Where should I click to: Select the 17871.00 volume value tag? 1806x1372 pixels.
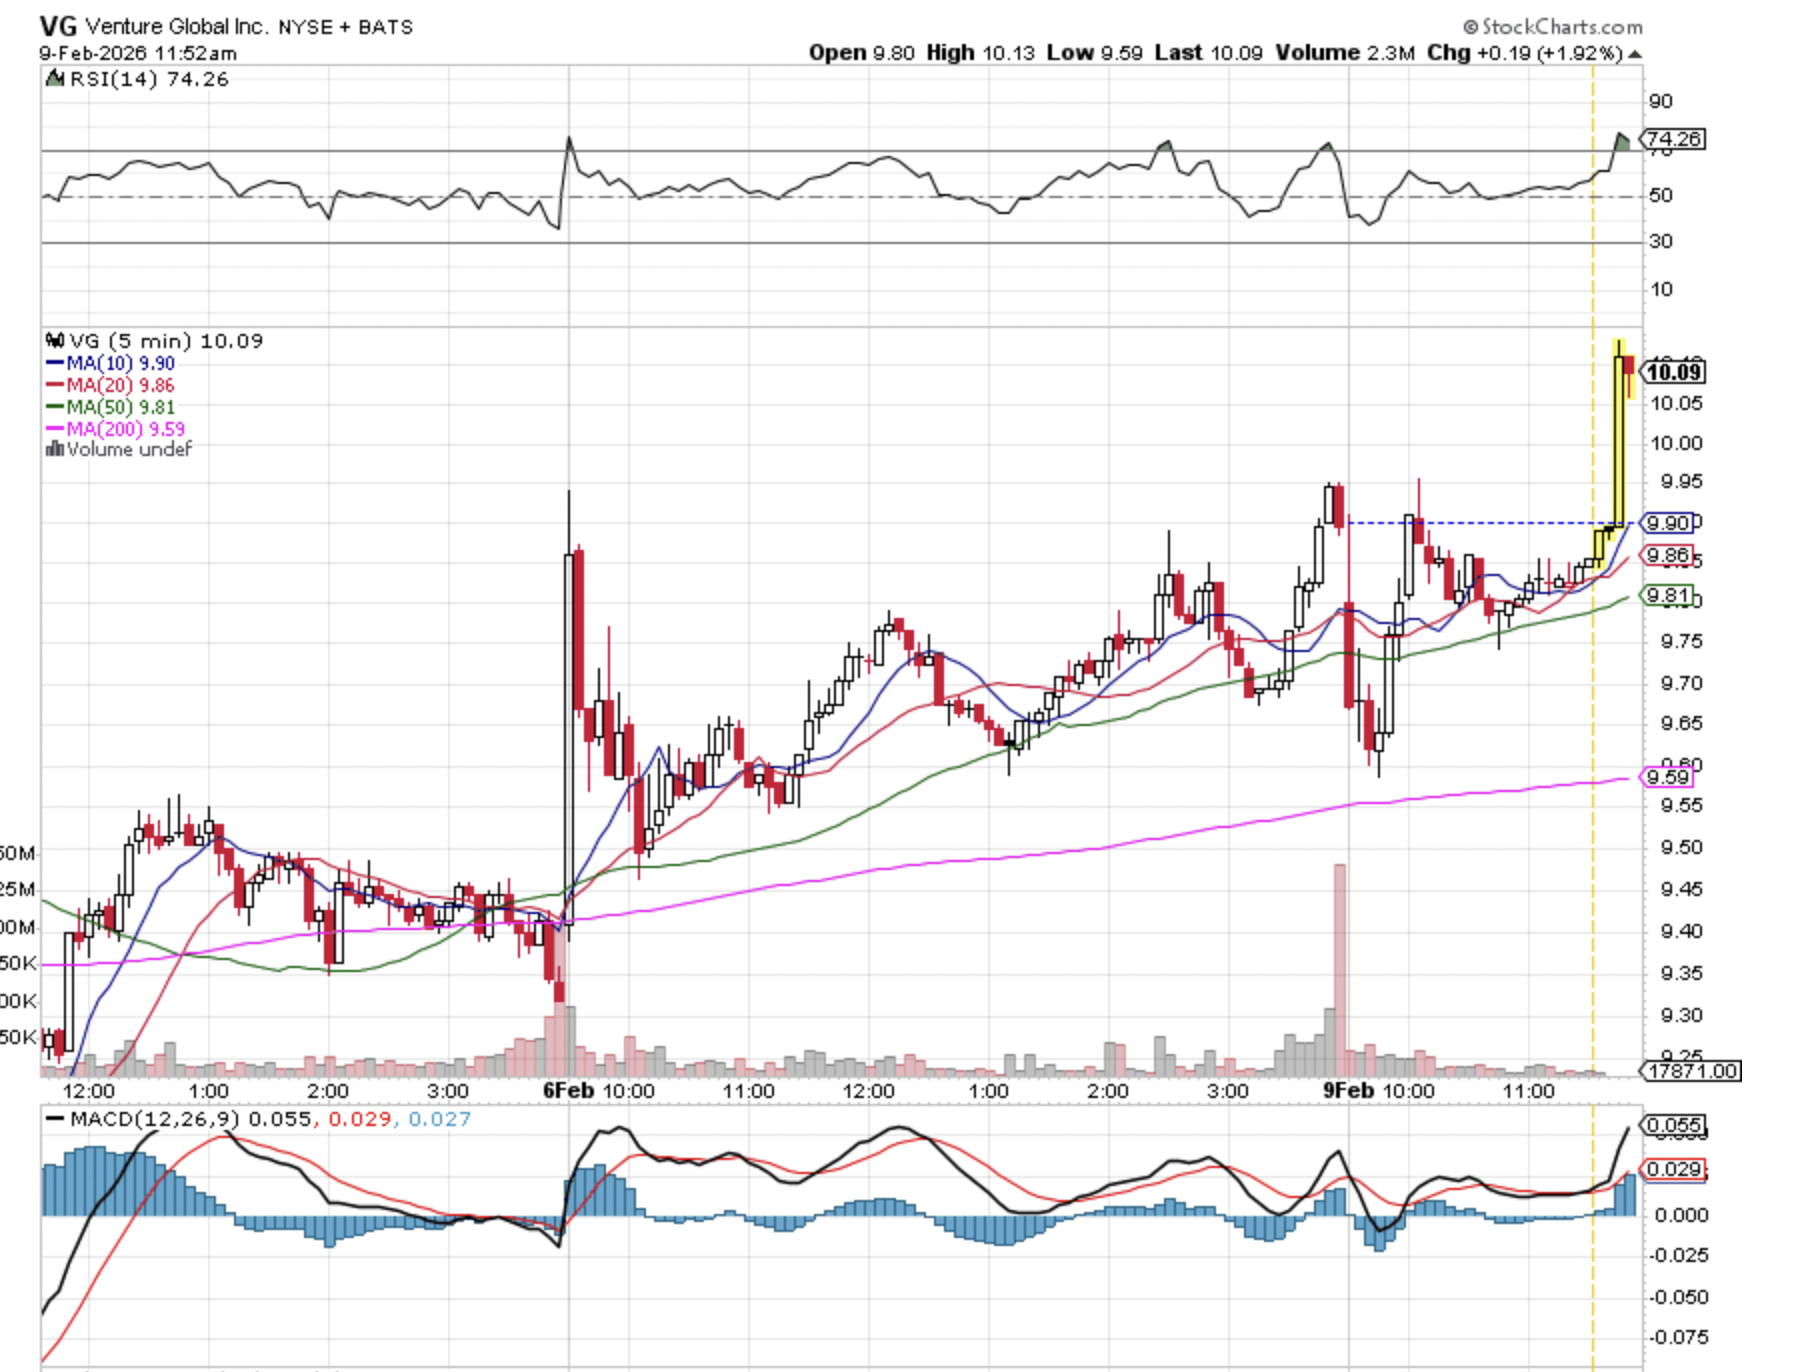coord(1692,1071)
